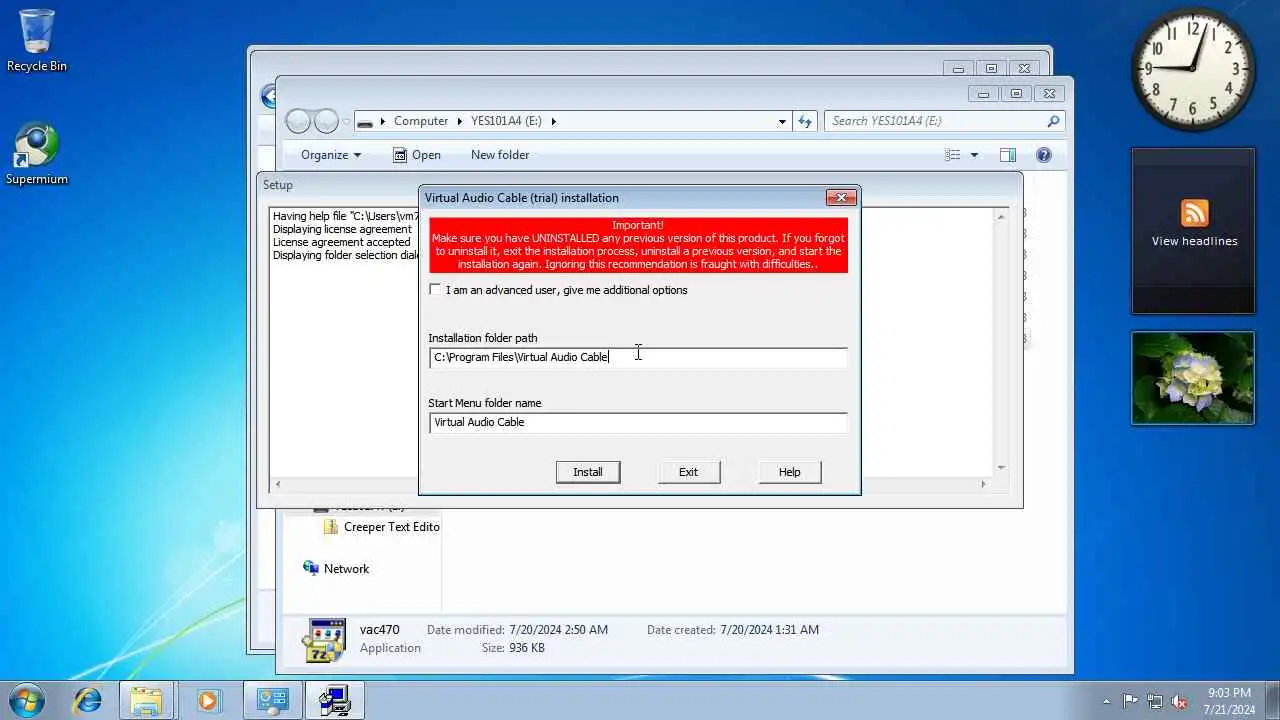1280x720 pixels.
Task: Click the network tray icon
Action: pyautogui.click(x=1155, y=701)
